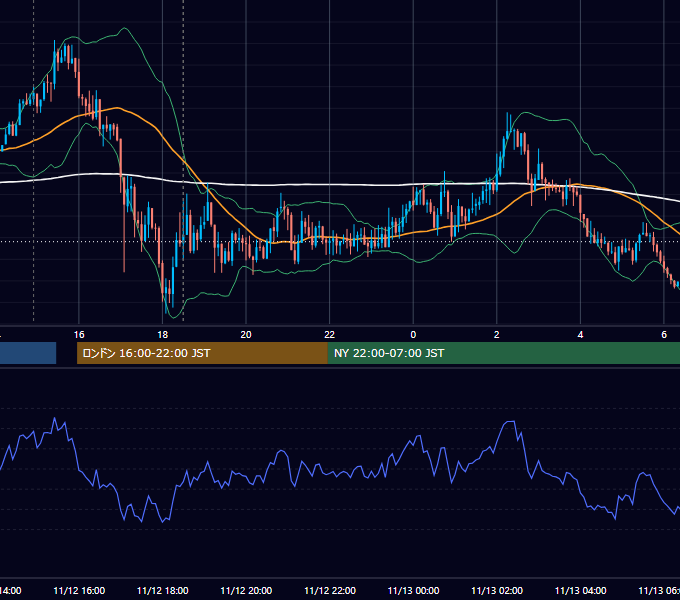Click hour label 6 on price chart axis

664,335
